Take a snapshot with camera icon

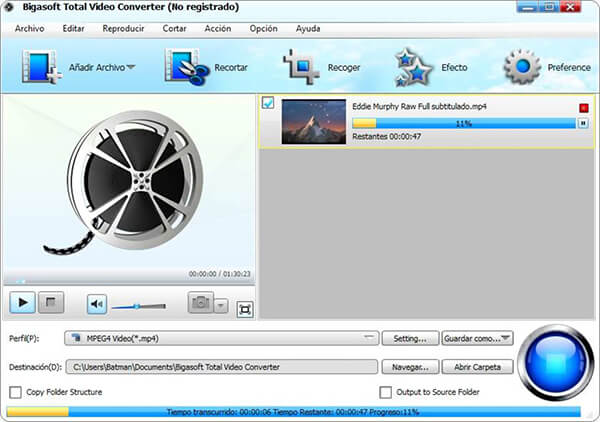point(201,303)
